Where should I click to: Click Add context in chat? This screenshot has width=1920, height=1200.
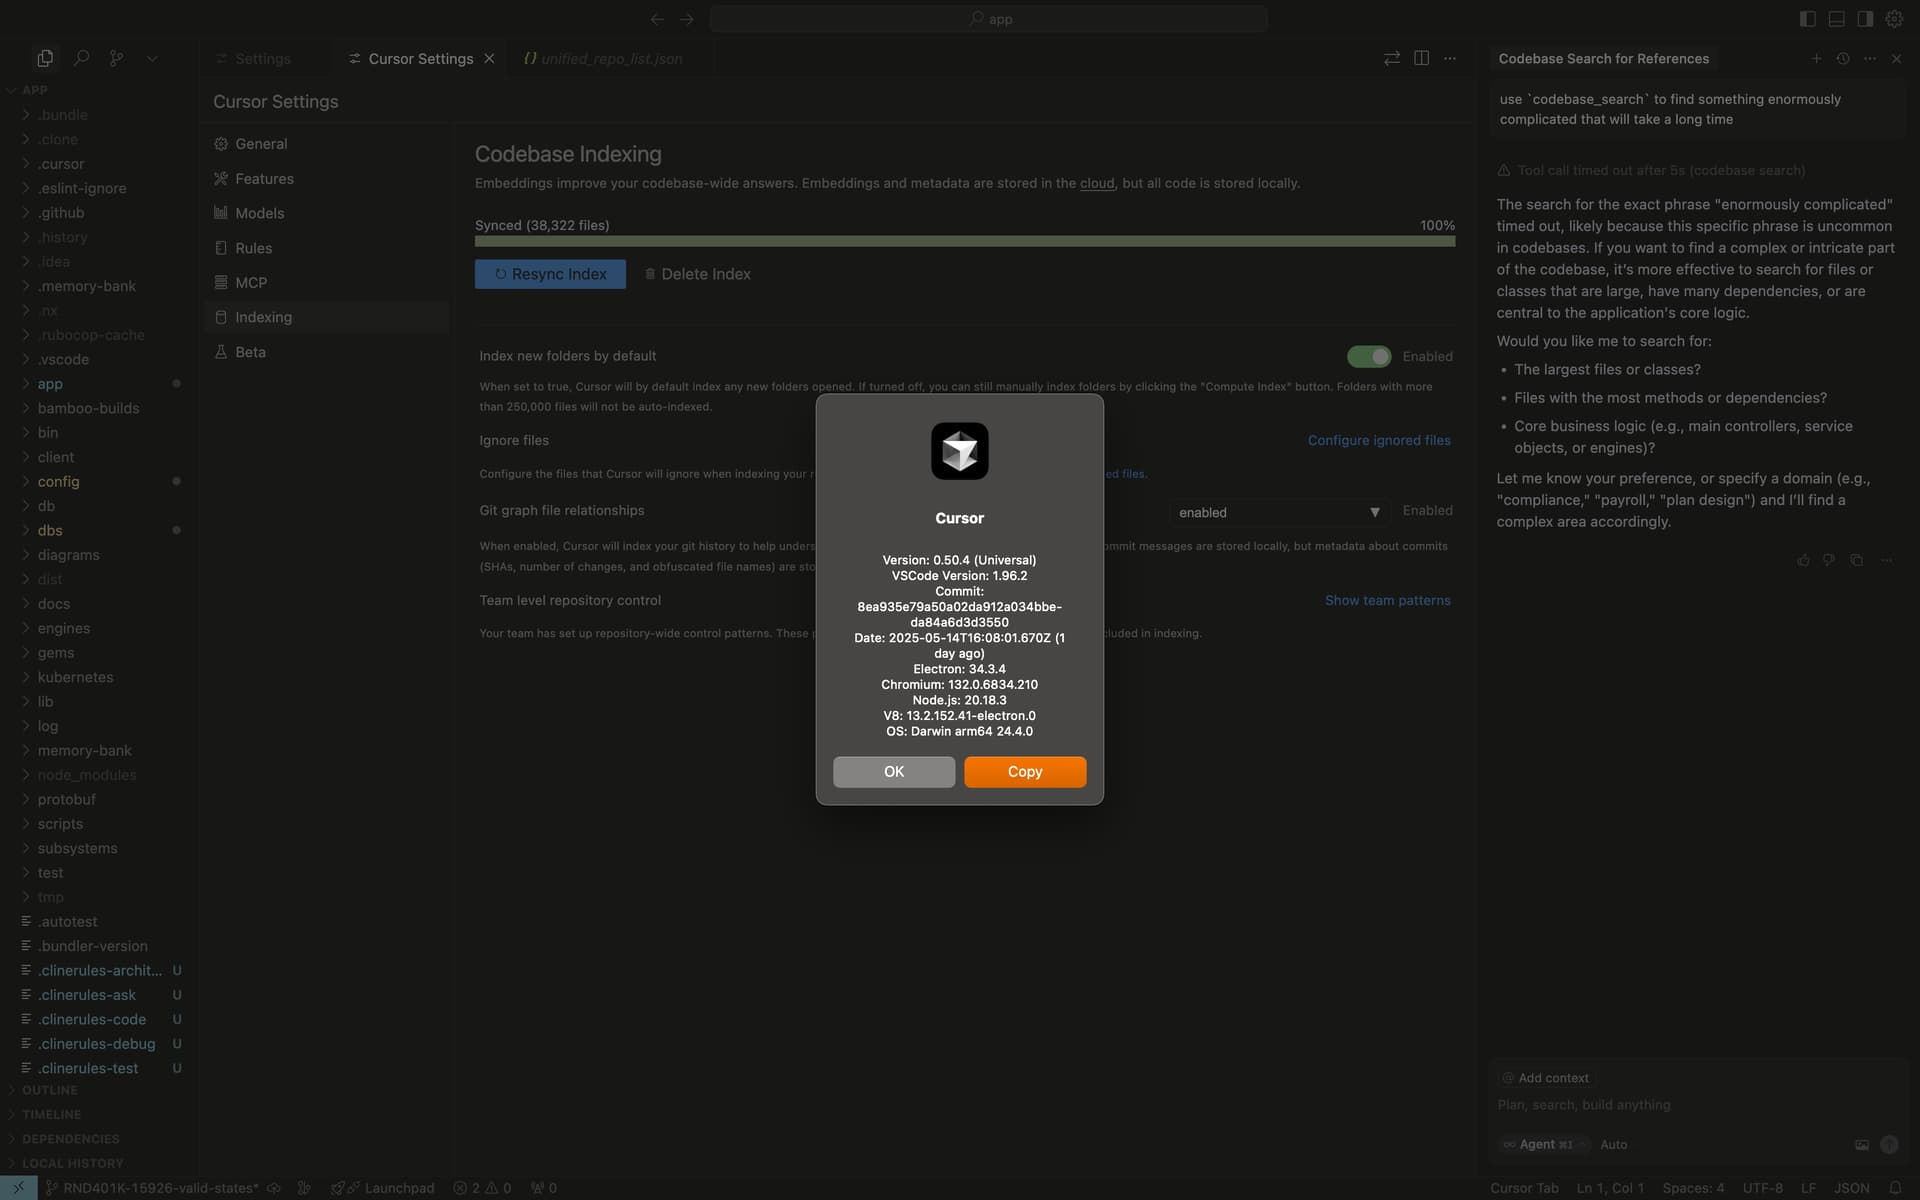1545,1078
